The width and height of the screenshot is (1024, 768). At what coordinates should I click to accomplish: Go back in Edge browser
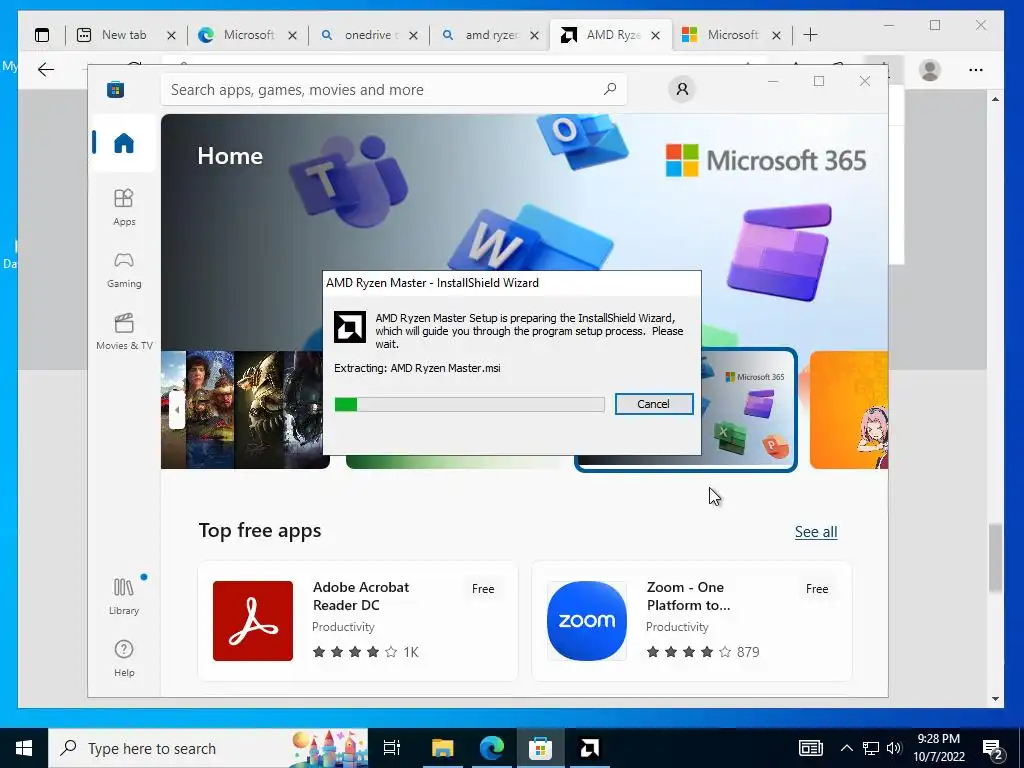[x=46, y=69]
